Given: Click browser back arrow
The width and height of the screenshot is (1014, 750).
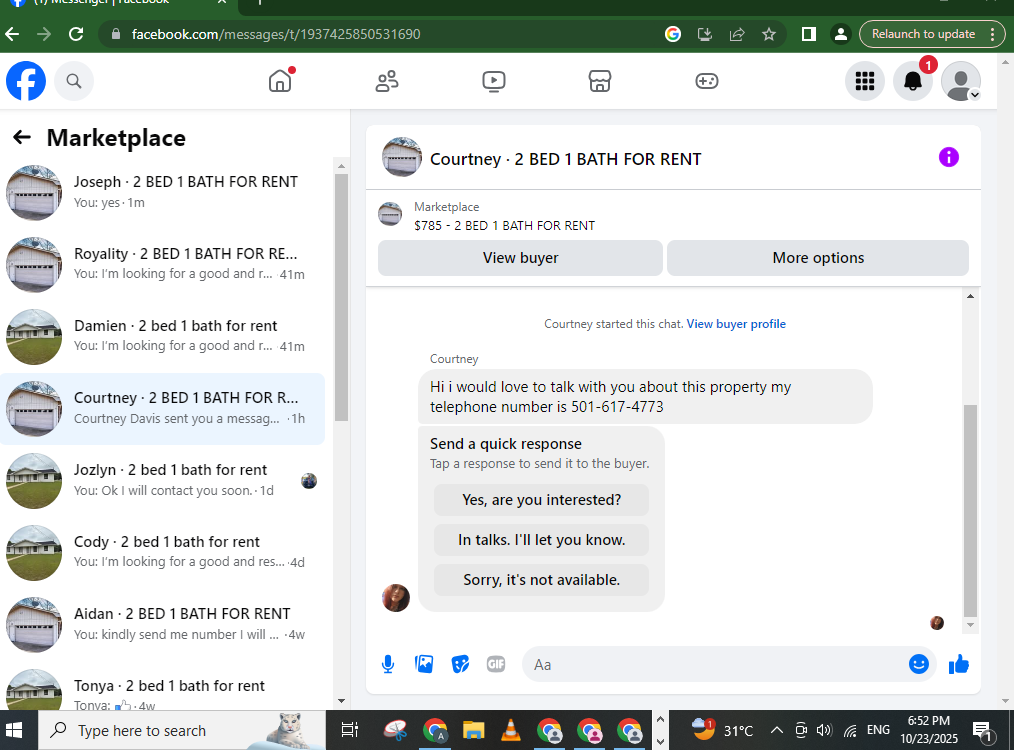Looking at the screenshot, I should [12, 34].
